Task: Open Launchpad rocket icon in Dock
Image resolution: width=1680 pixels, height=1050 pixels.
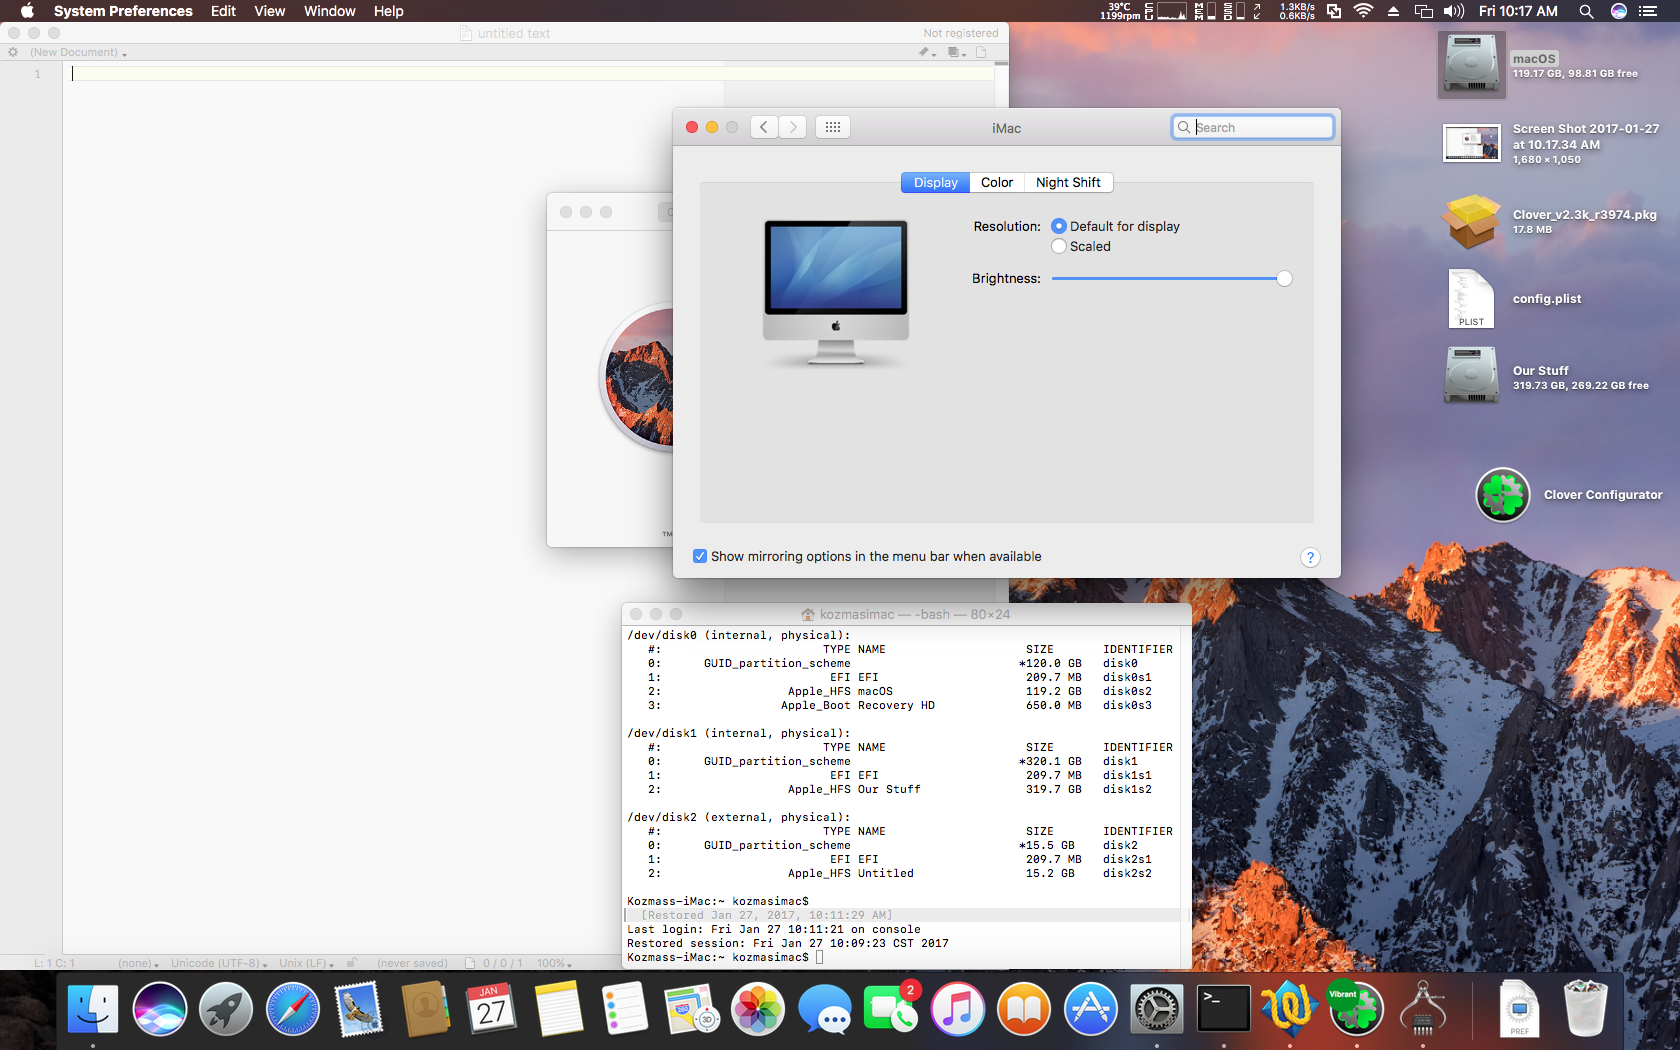Action: [x=226, y=1009]
